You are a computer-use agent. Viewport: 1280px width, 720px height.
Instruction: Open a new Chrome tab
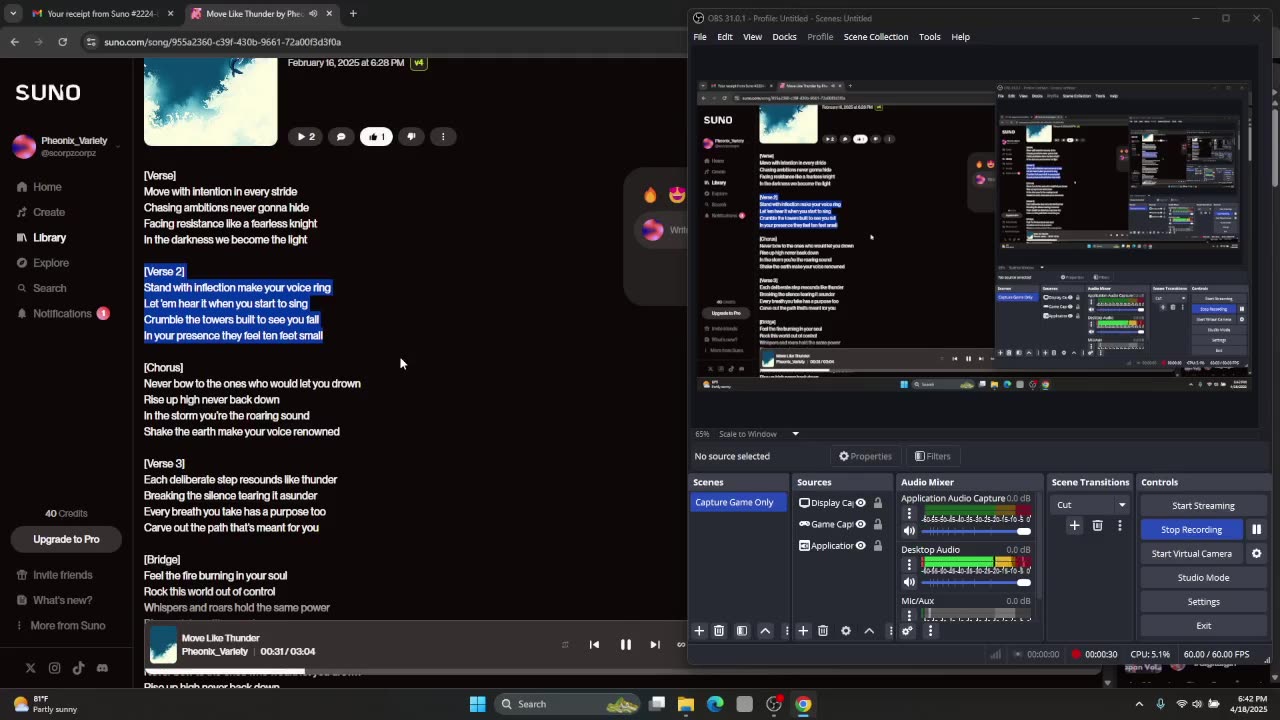coord(353,14)
